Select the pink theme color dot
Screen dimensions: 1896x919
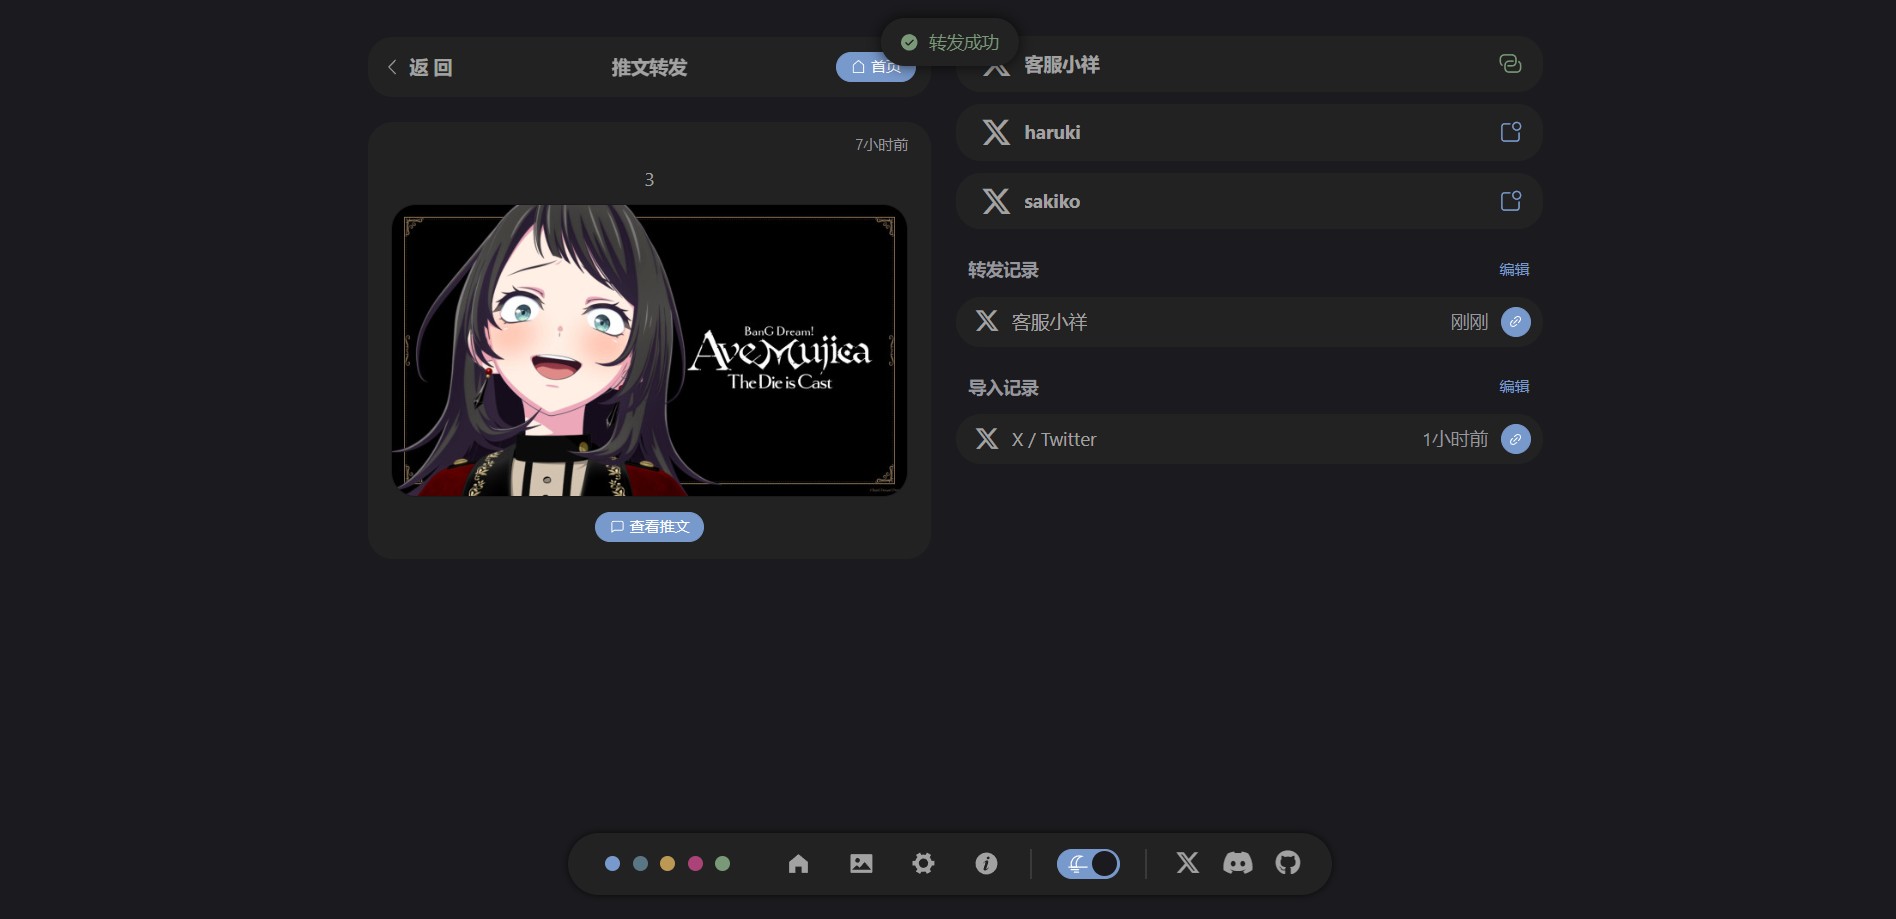[695, 863]
